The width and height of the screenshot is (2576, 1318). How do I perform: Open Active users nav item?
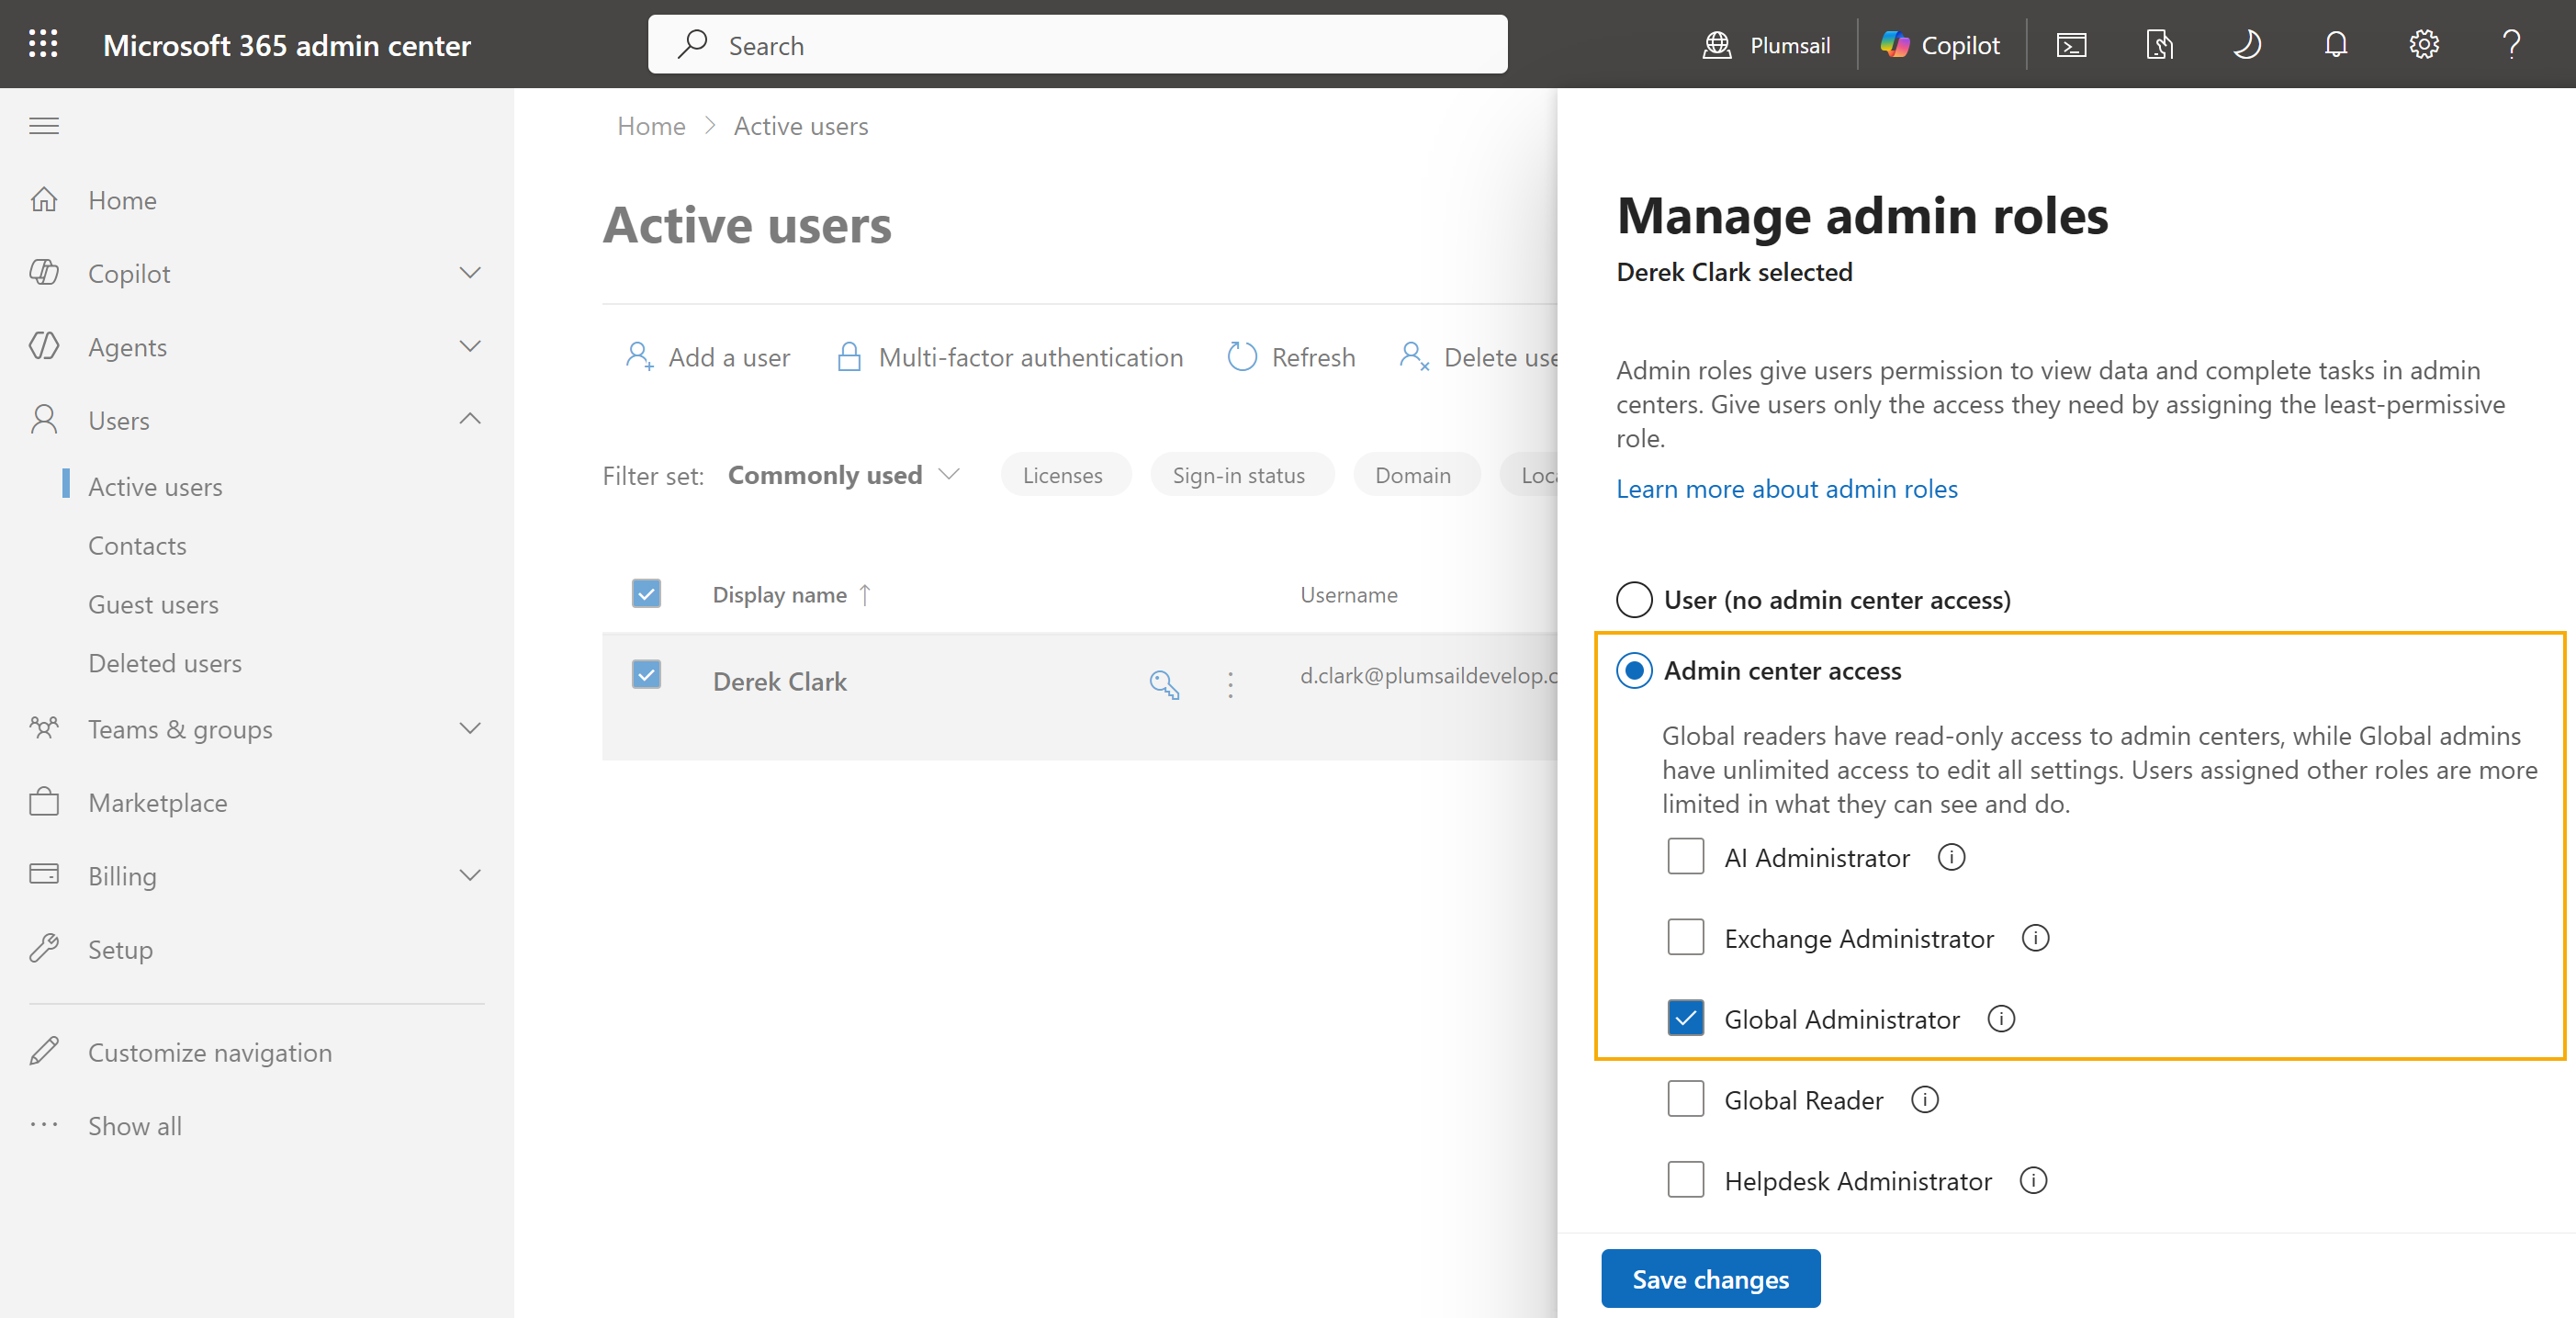[155, 487]
